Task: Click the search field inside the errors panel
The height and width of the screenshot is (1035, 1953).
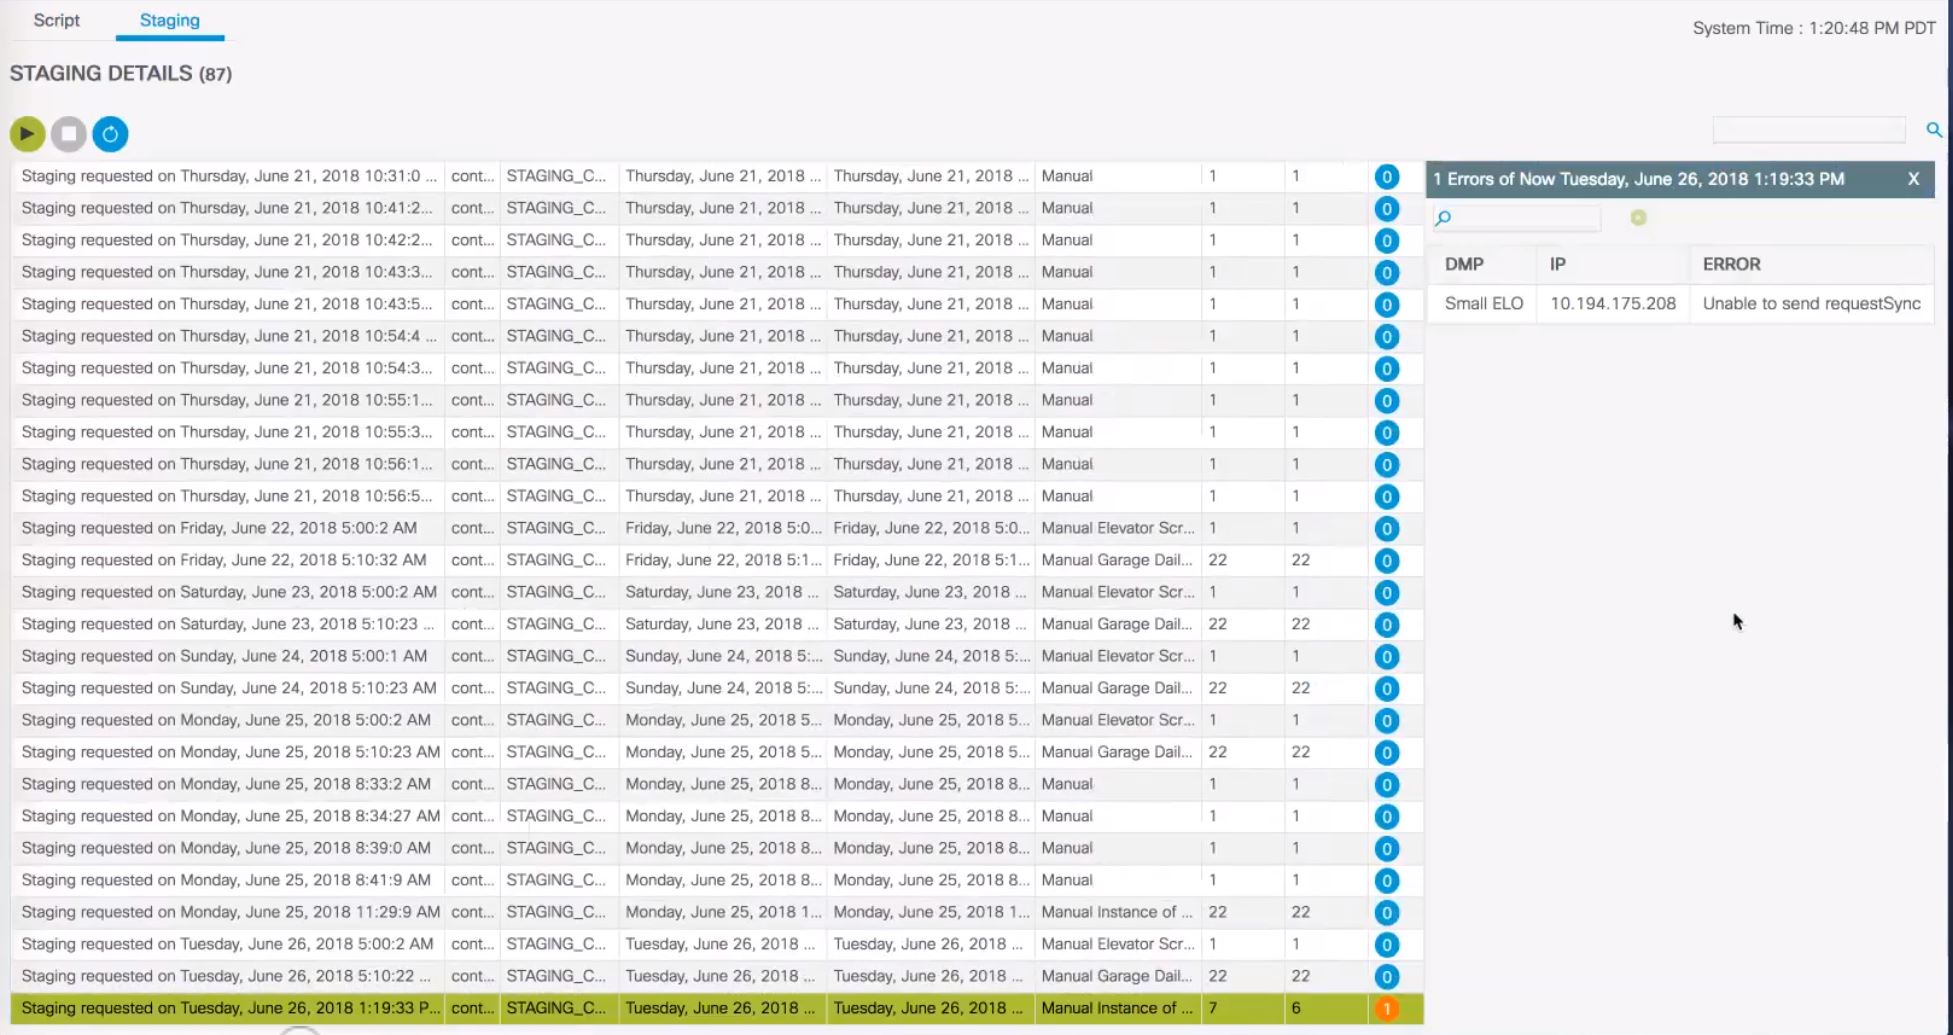Action: pos(1520,217)
